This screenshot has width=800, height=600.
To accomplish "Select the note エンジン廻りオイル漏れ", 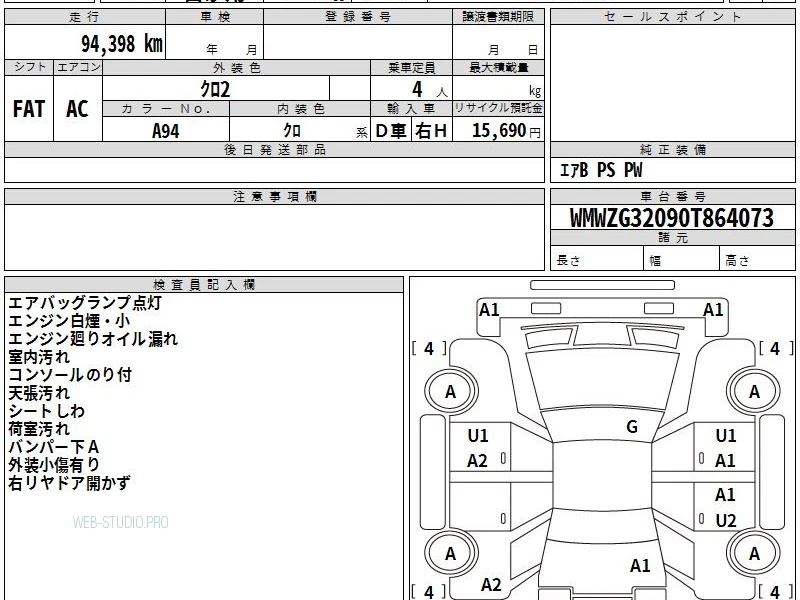I will click(x=93, y=338).
